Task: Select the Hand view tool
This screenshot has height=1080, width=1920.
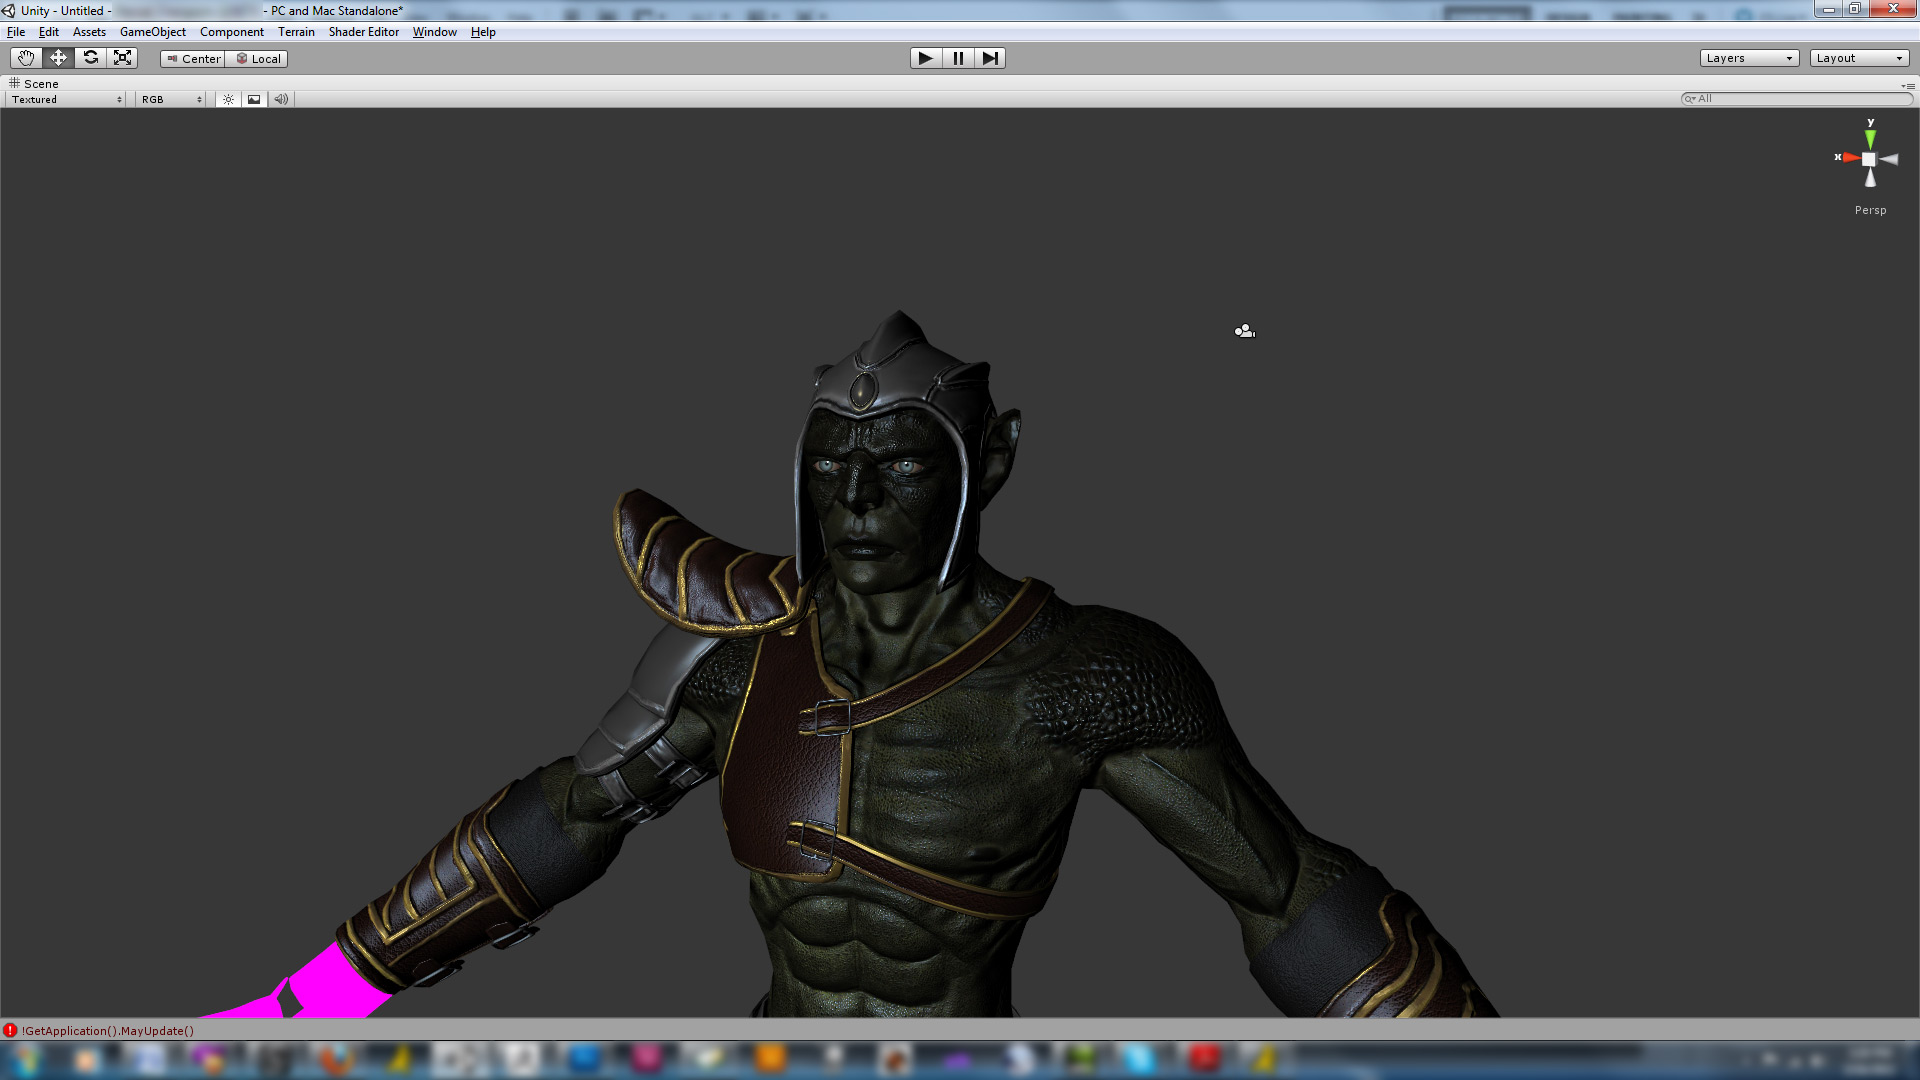Action: pyautogui.click(x=26, y=58)
